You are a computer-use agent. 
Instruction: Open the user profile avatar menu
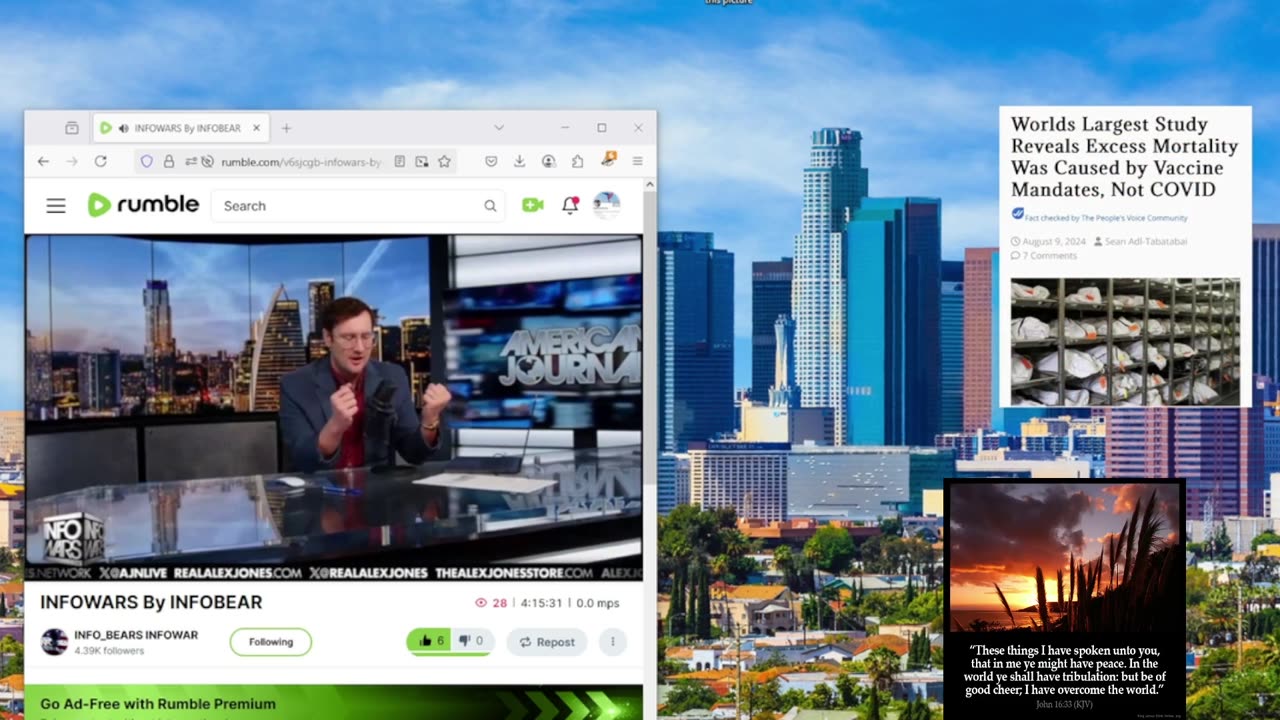tap(606, 205)
